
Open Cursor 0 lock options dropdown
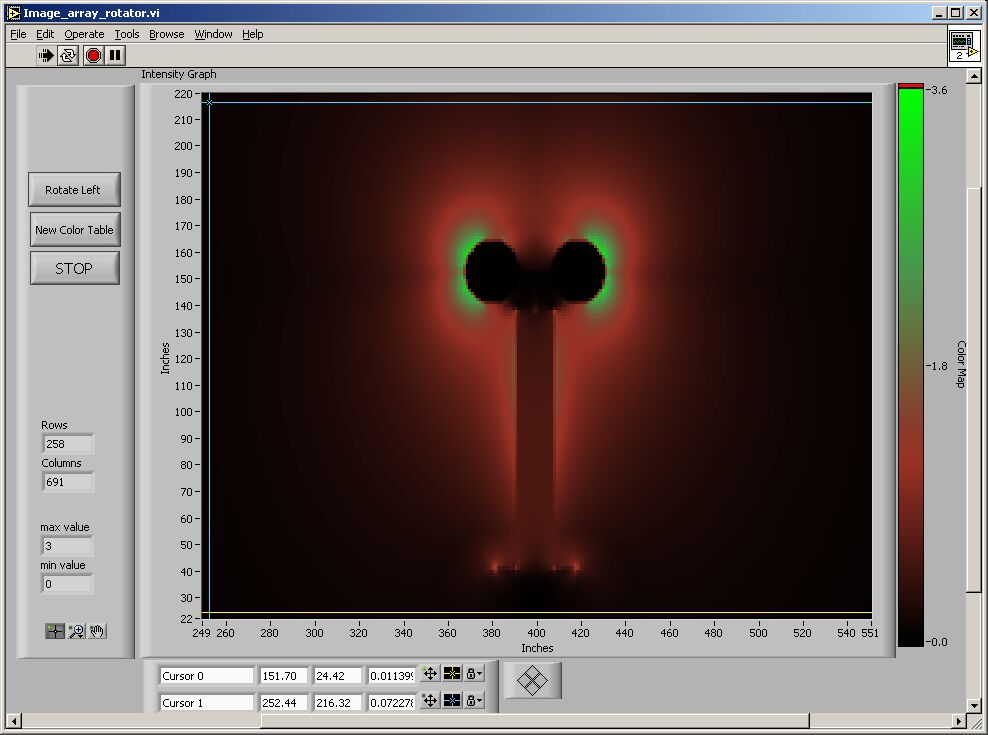coord(474,674)
